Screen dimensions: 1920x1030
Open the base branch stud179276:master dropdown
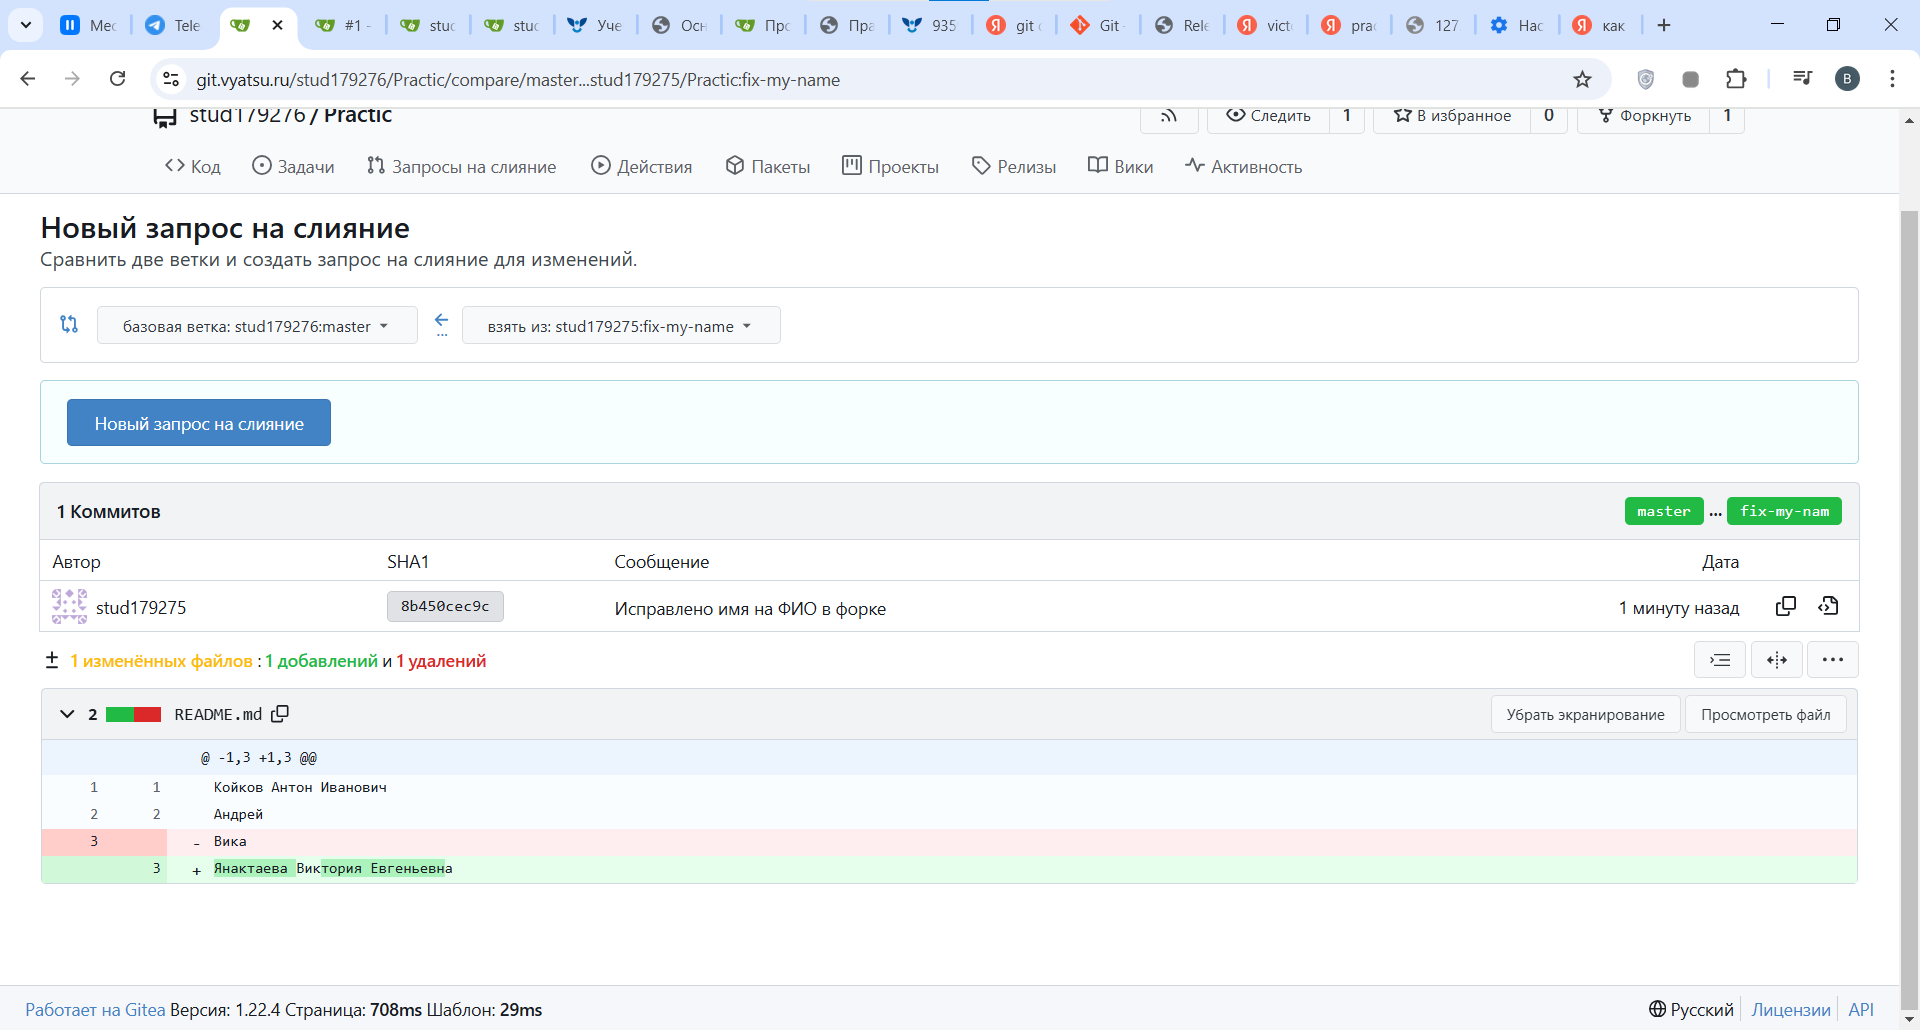[x=256, y=326]
